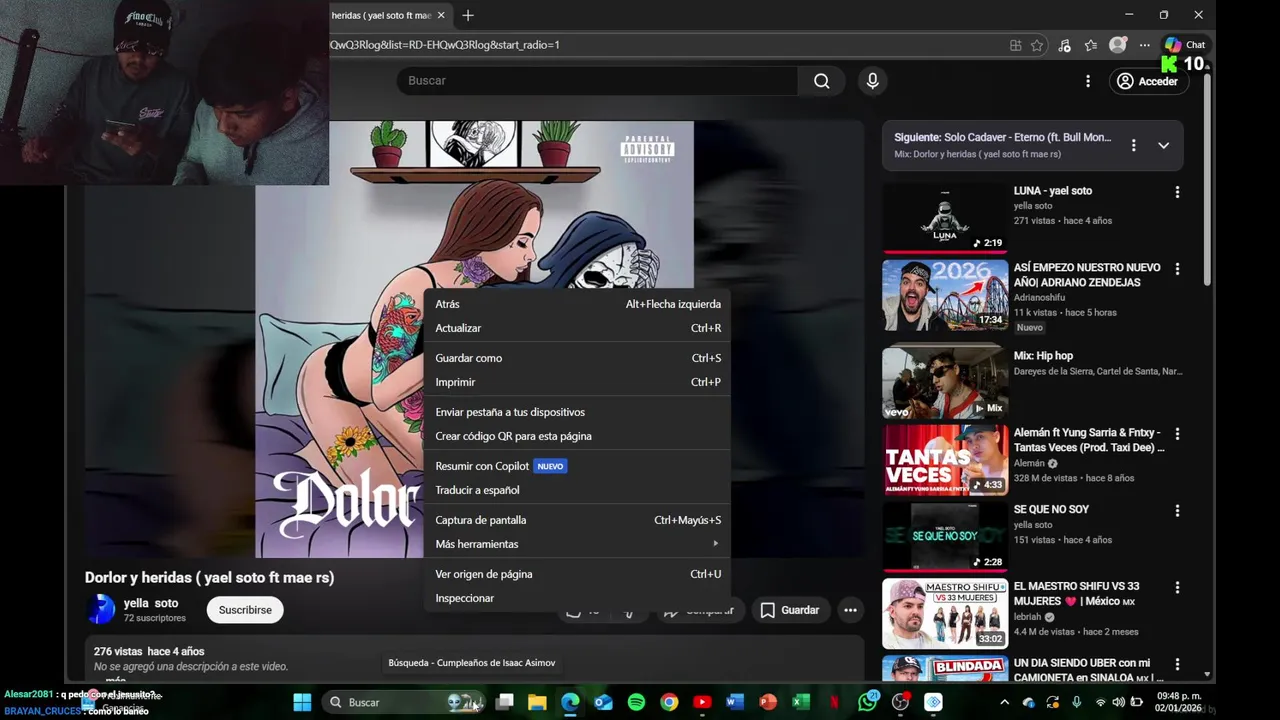Open Outlook from the taskbar
Image resolution: width=1280 pixels, height=720 pixels.
pyautogui.click(x=603, y=702)
